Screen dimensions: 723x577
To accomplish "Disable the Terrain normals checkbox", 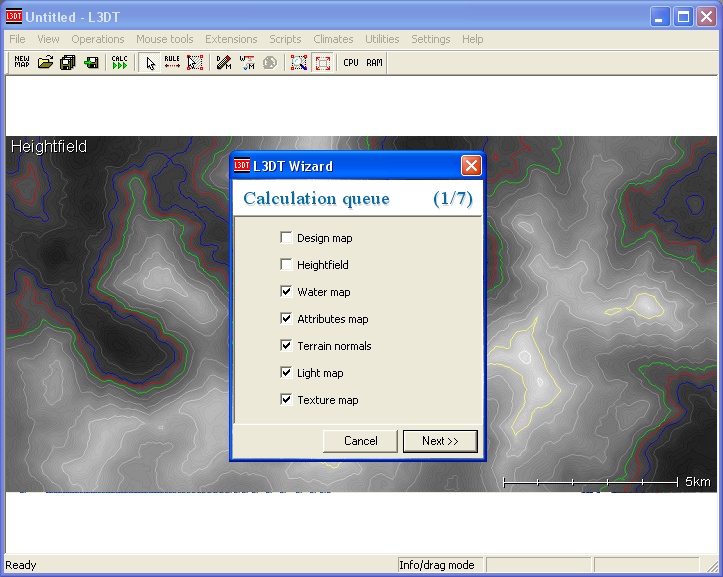I will pyautogui.click(x=287, y=346).
